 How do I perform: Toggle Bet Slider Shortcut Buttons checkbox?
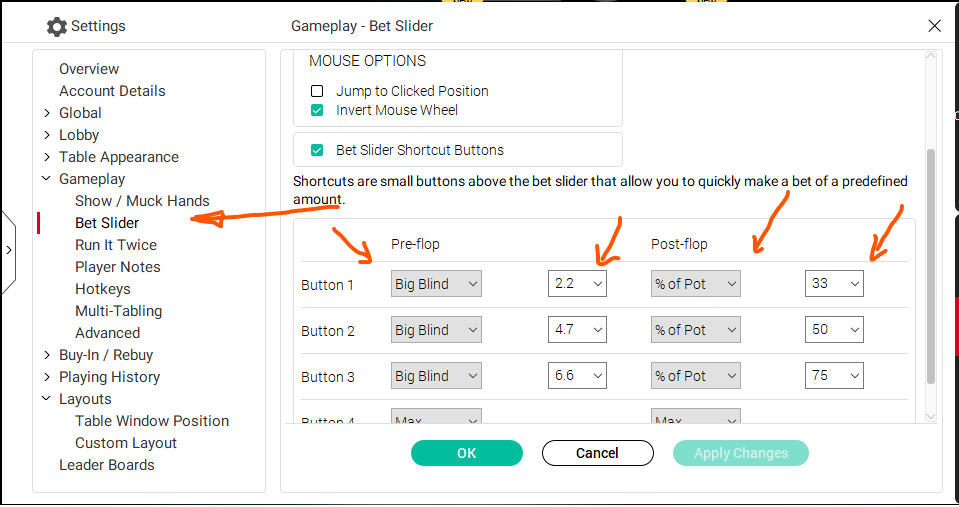pos(317,150)
